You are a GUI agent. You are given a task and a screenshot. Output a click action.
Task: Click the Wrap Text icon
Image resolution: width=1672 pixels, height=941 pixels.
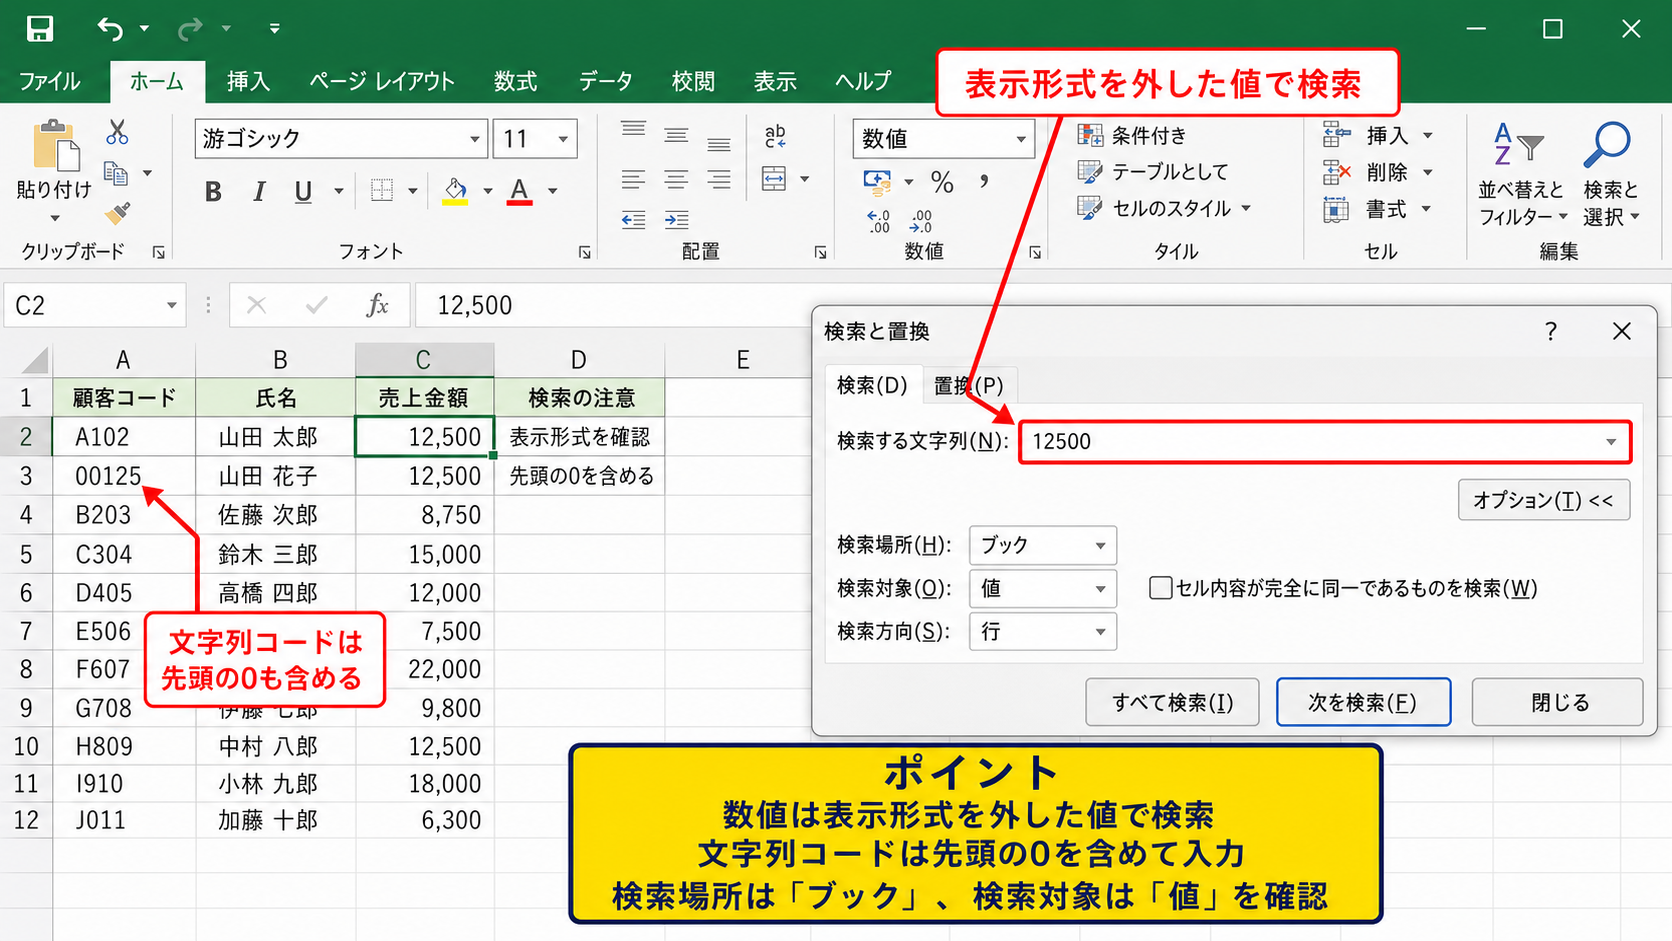pos(775,136)
